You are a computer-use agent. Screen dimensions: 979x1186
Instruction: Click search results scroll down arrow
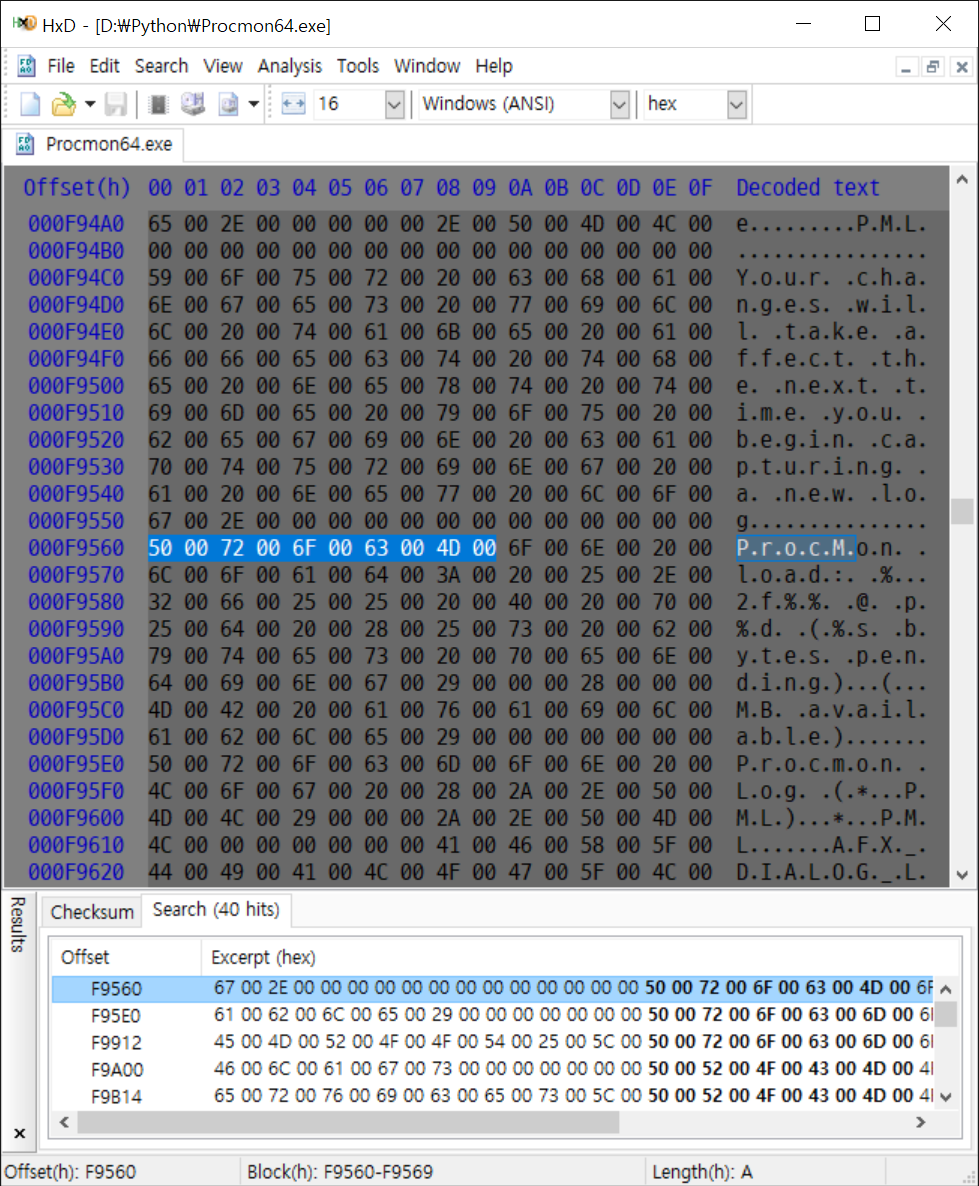pos(946,1097)
